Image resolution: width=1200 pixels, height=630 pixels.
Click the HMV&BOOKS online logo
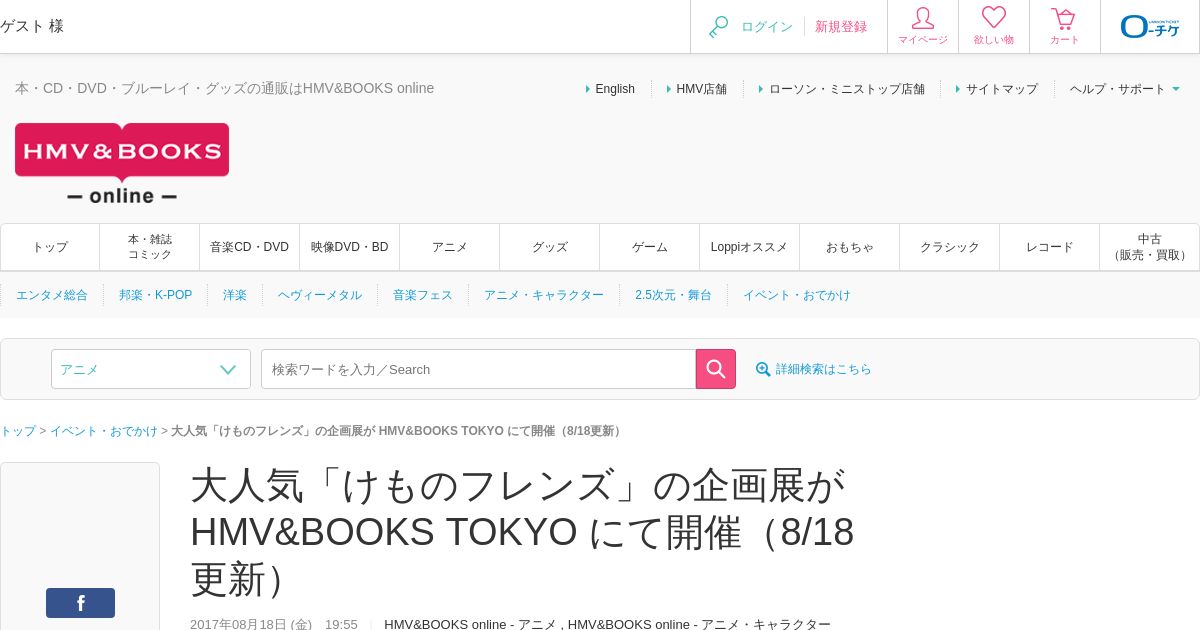coord(122,164)
